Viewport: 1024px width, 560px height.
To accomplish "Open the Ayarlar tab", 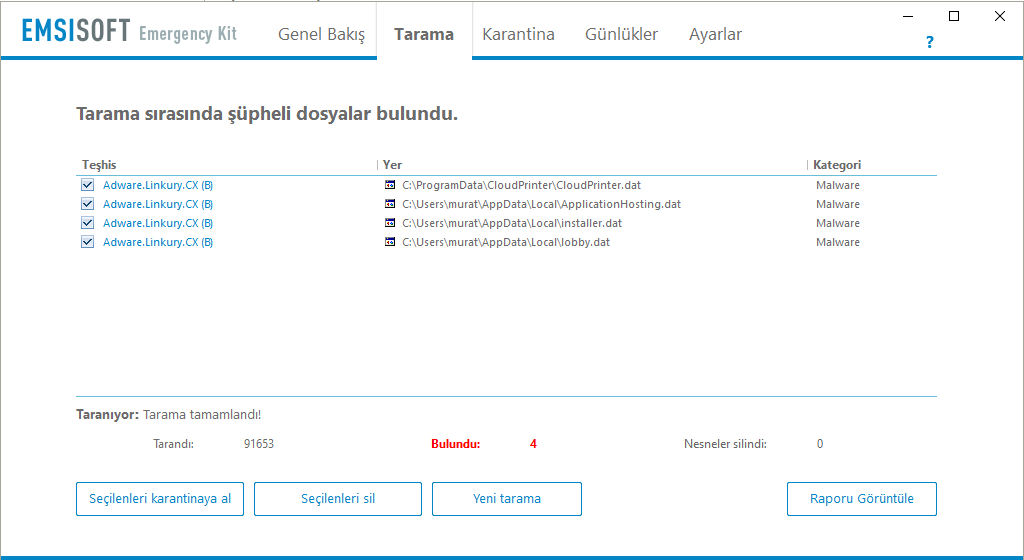I will click(x=715, y=34).
